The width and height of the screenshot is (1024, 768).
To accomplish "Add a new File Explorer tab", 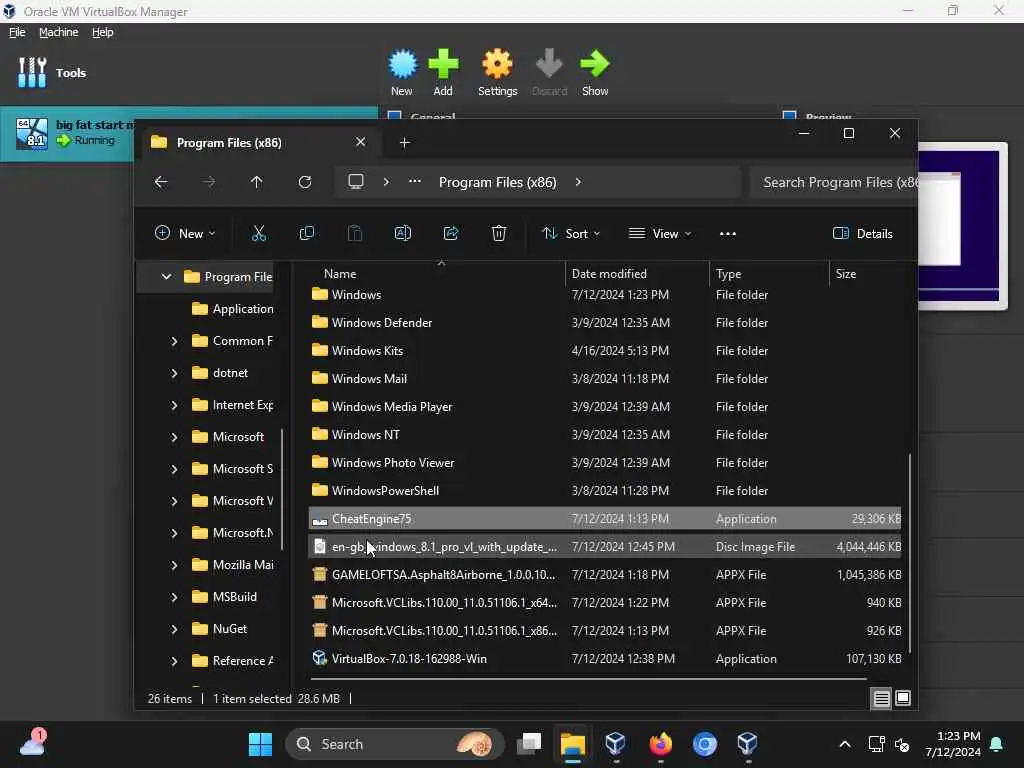I will tap(405, 142).
